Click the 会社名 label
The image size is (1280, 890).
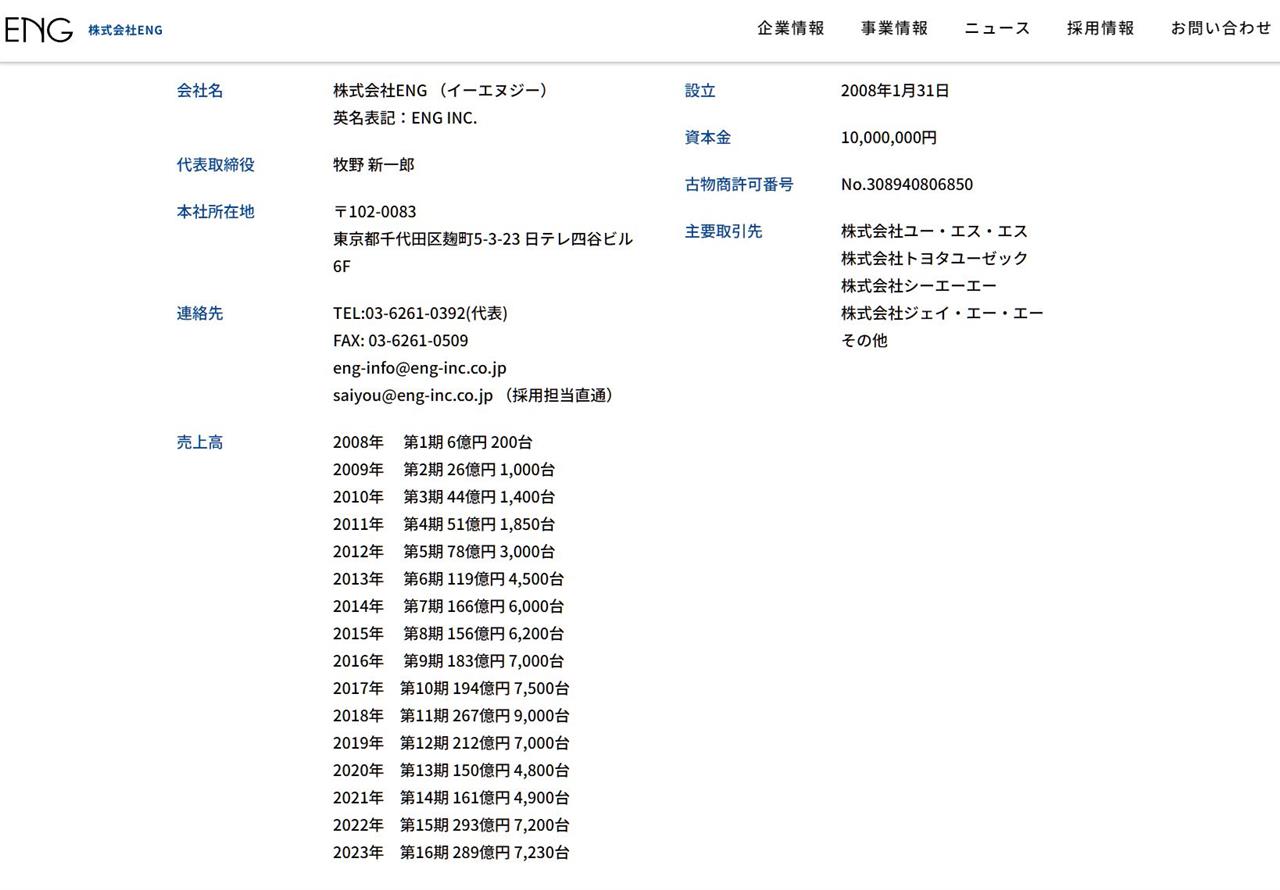[x=200, y=90]
